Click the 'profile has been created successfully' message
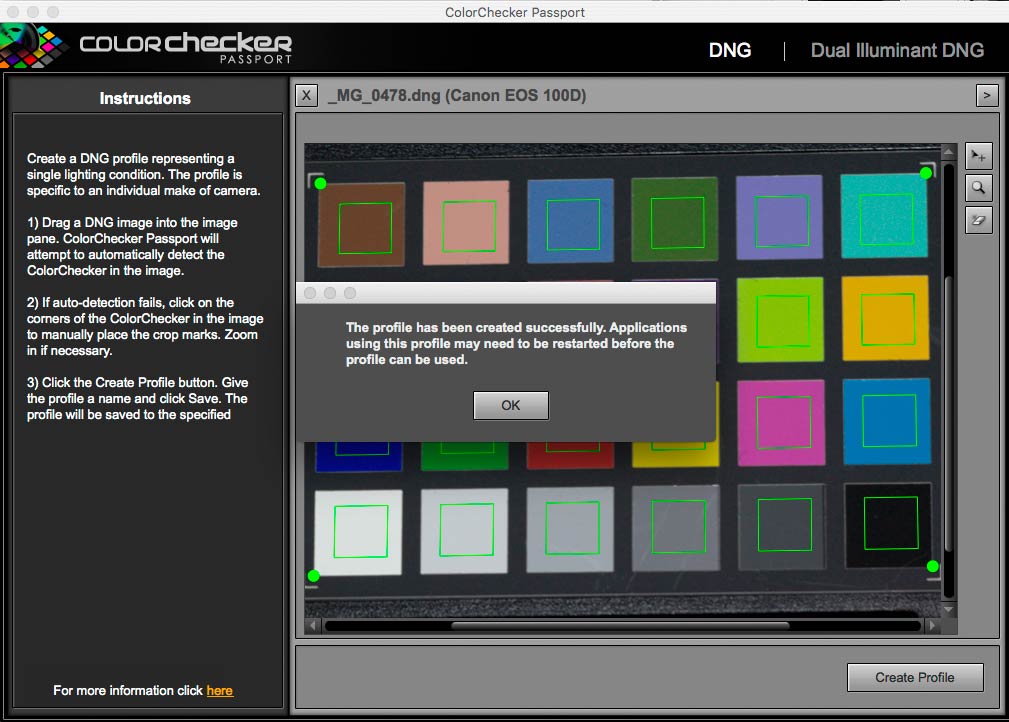Viewport: 1009px width, 722px height. 516,344
